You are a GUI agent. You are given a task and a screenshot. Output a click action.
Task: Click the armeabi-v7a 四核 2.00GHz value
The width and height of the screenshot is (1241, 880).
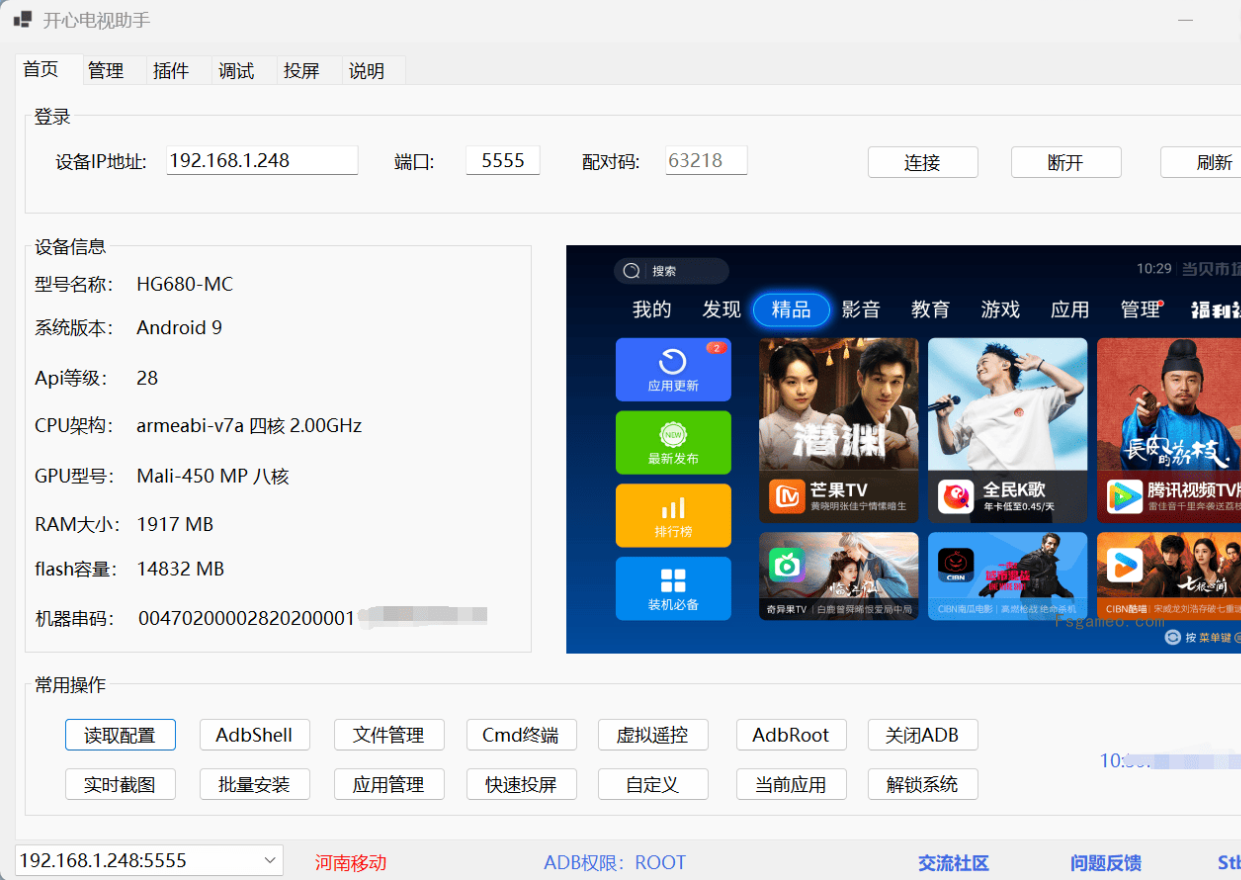(249, 426)
